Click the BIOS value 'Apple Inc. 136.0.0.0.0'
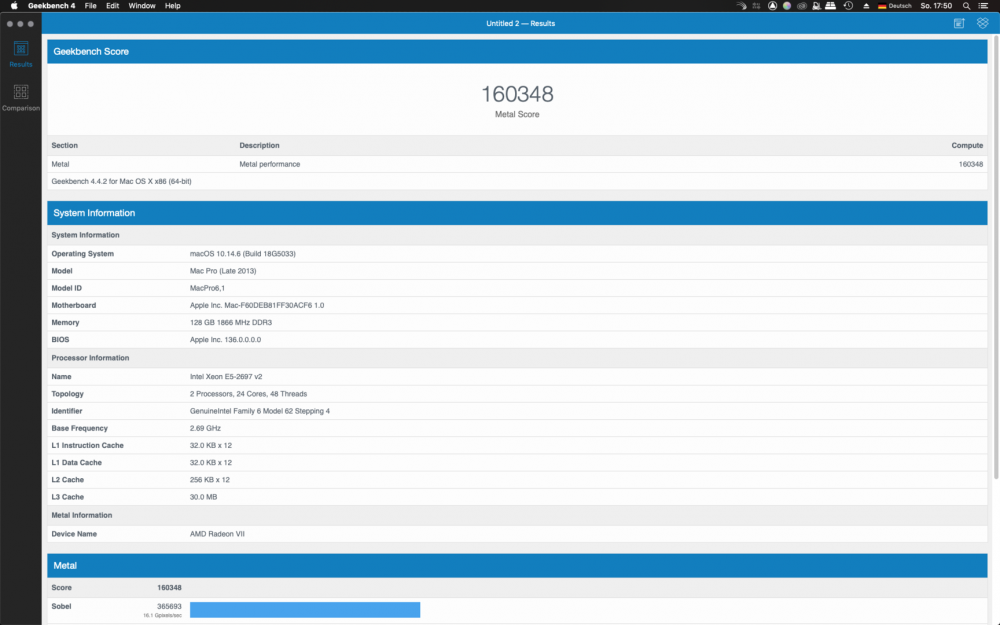1000x625 pixels. [x=225, y=340]
